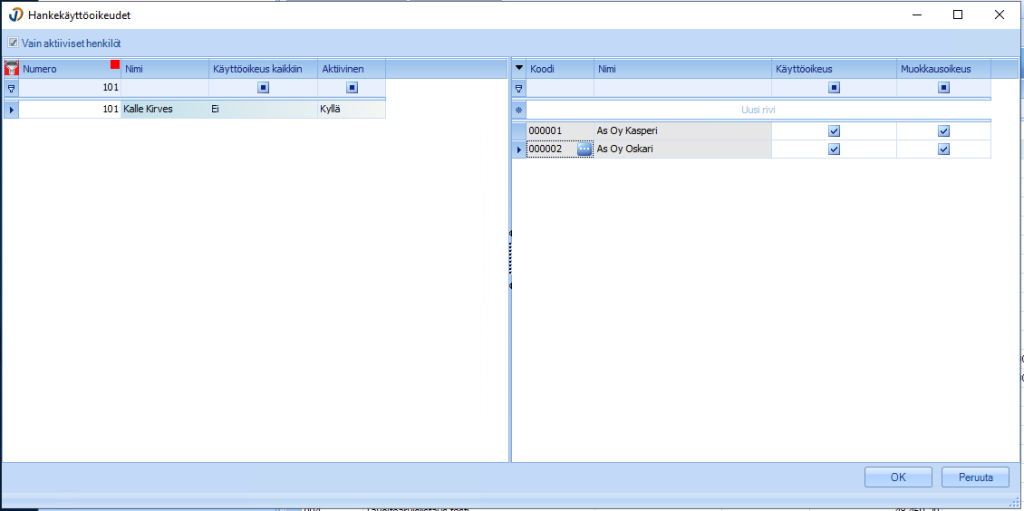The image size is (1024, 511).
Task: Click the filter row icon in right grid
Action: (519, 88)
